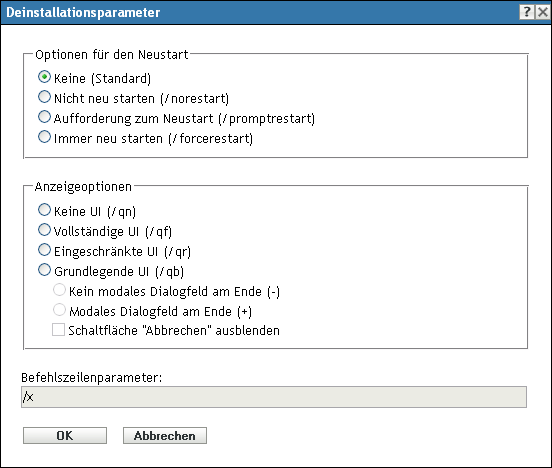This screenshot has width=552, height=468.
Task: Select Eingeschränkte UI (/qr)
Action: (44, 250)
